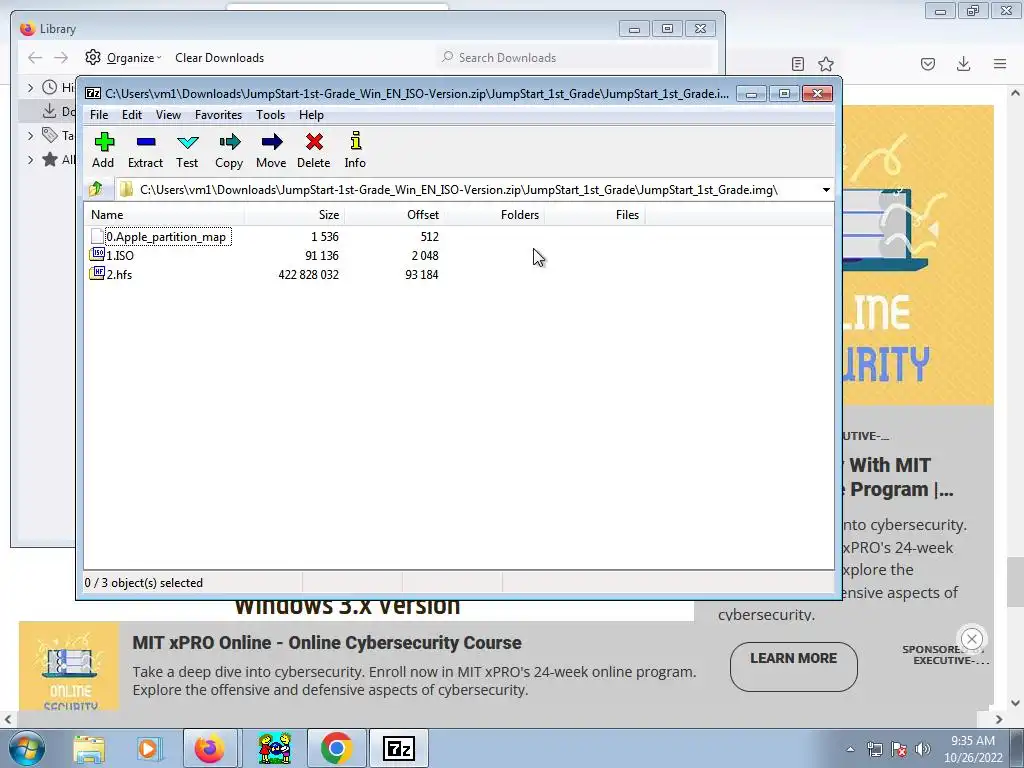Select the 0.Apple_partition_map file

(167, 236)
